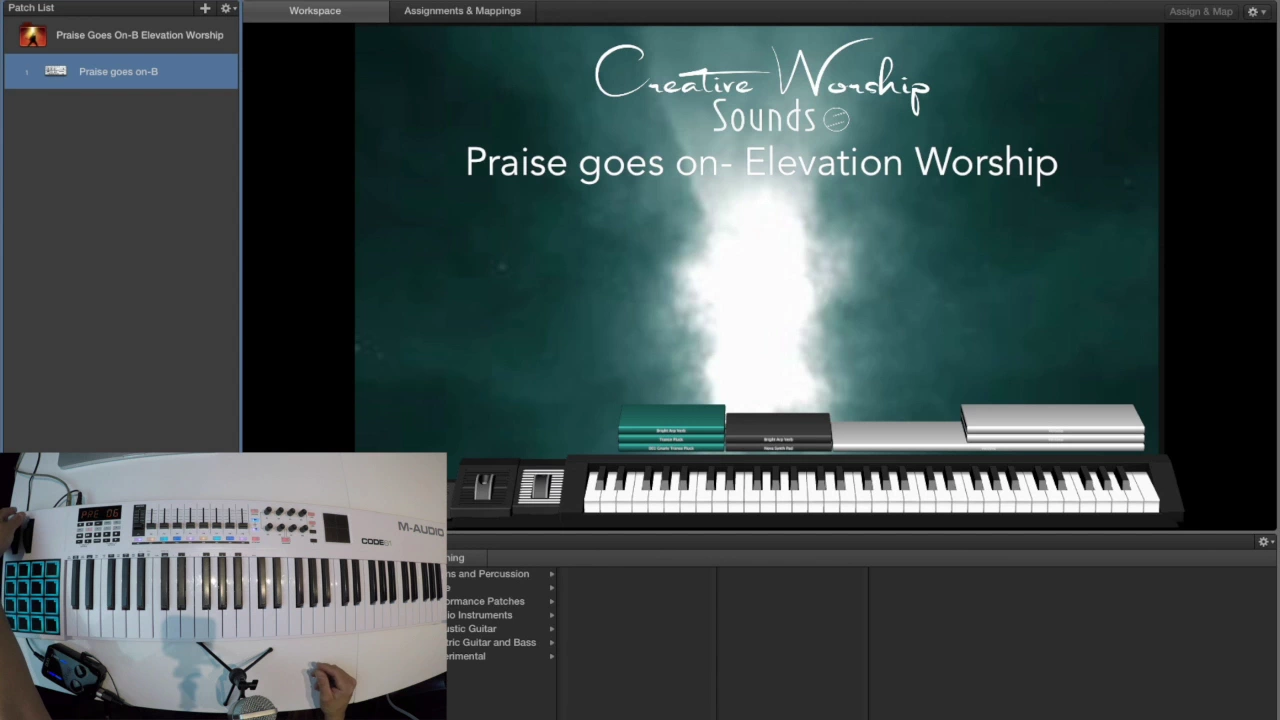Expand the Acoustic Guitar category arrow
1280x720 pixels.
[x=551, y=629]
